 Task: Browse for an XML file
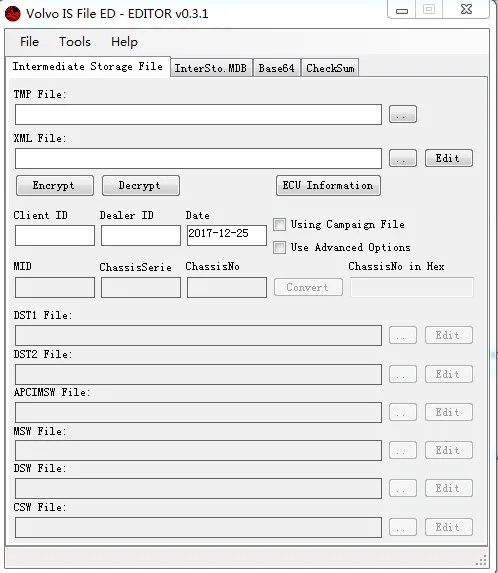pyautogui.click(x=403, y=158)
